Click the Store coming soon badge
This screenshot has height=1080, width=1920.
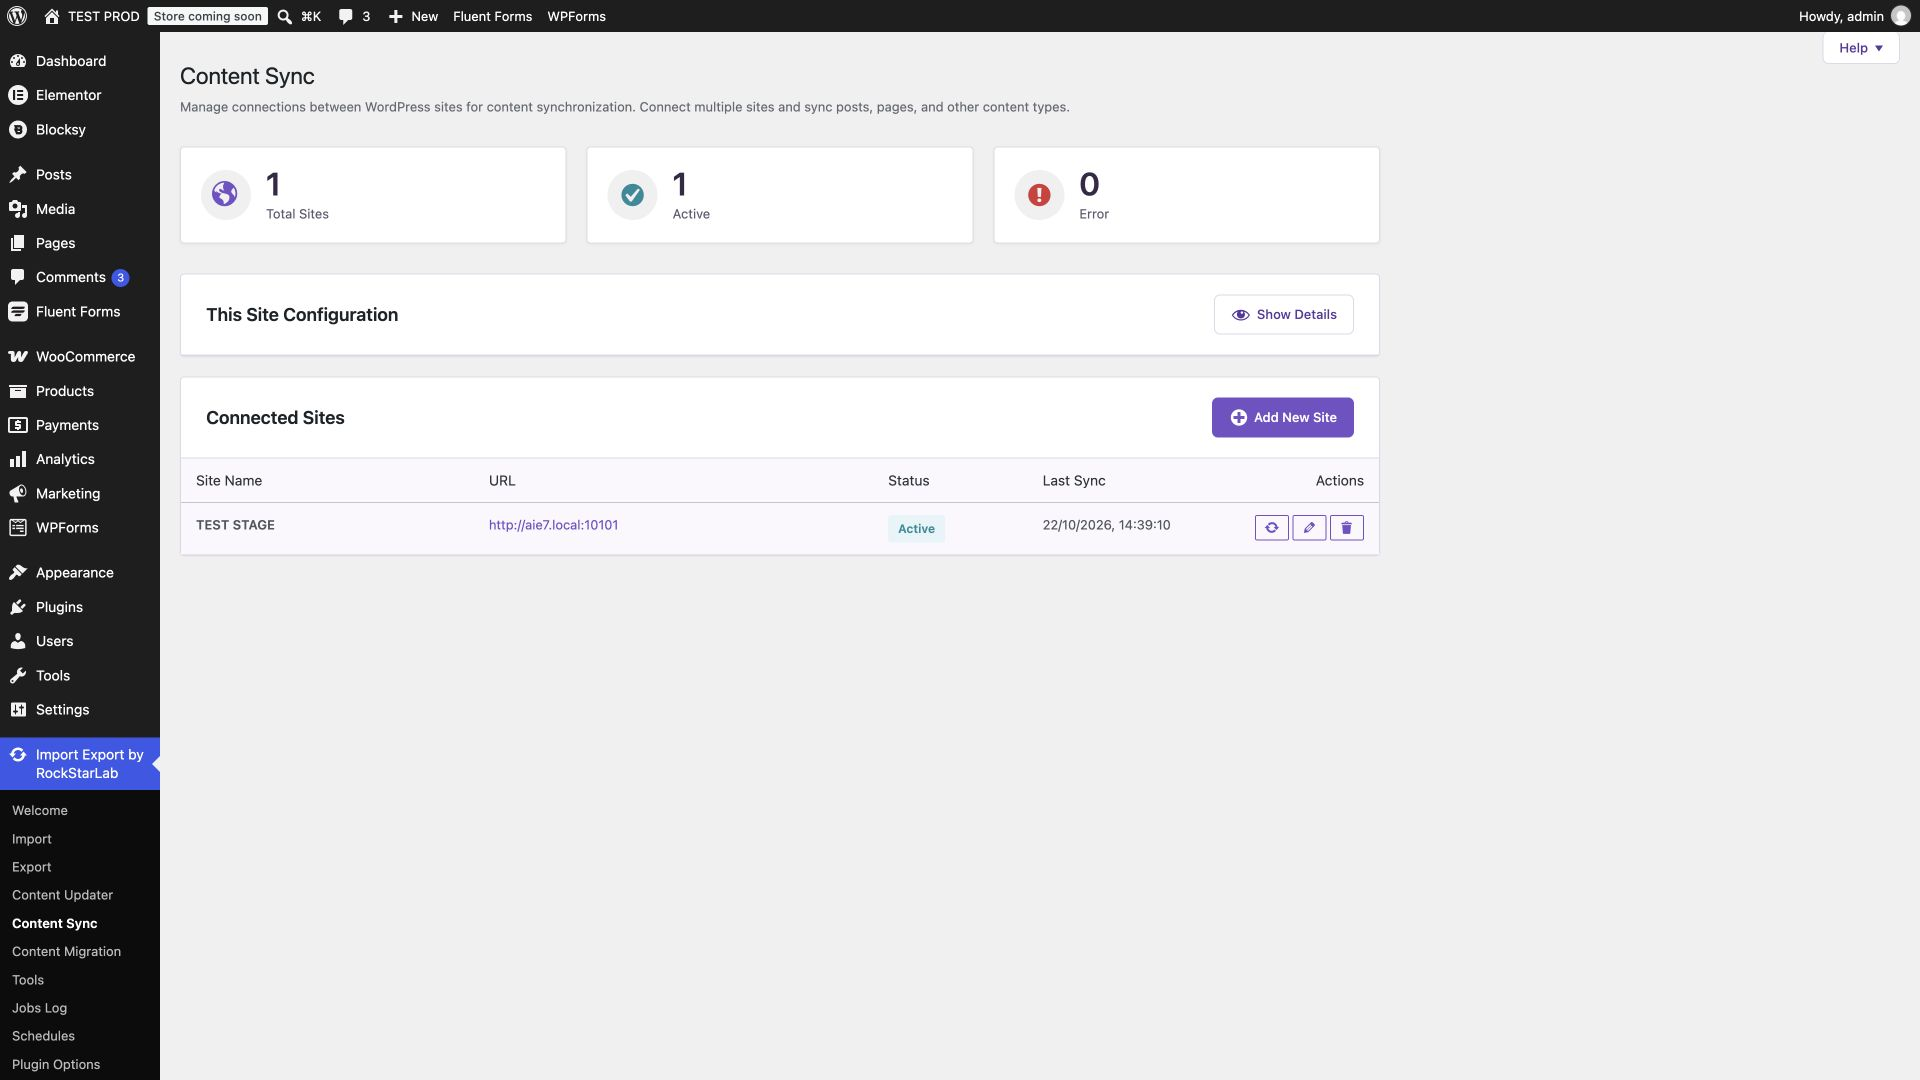pos(207,16)
